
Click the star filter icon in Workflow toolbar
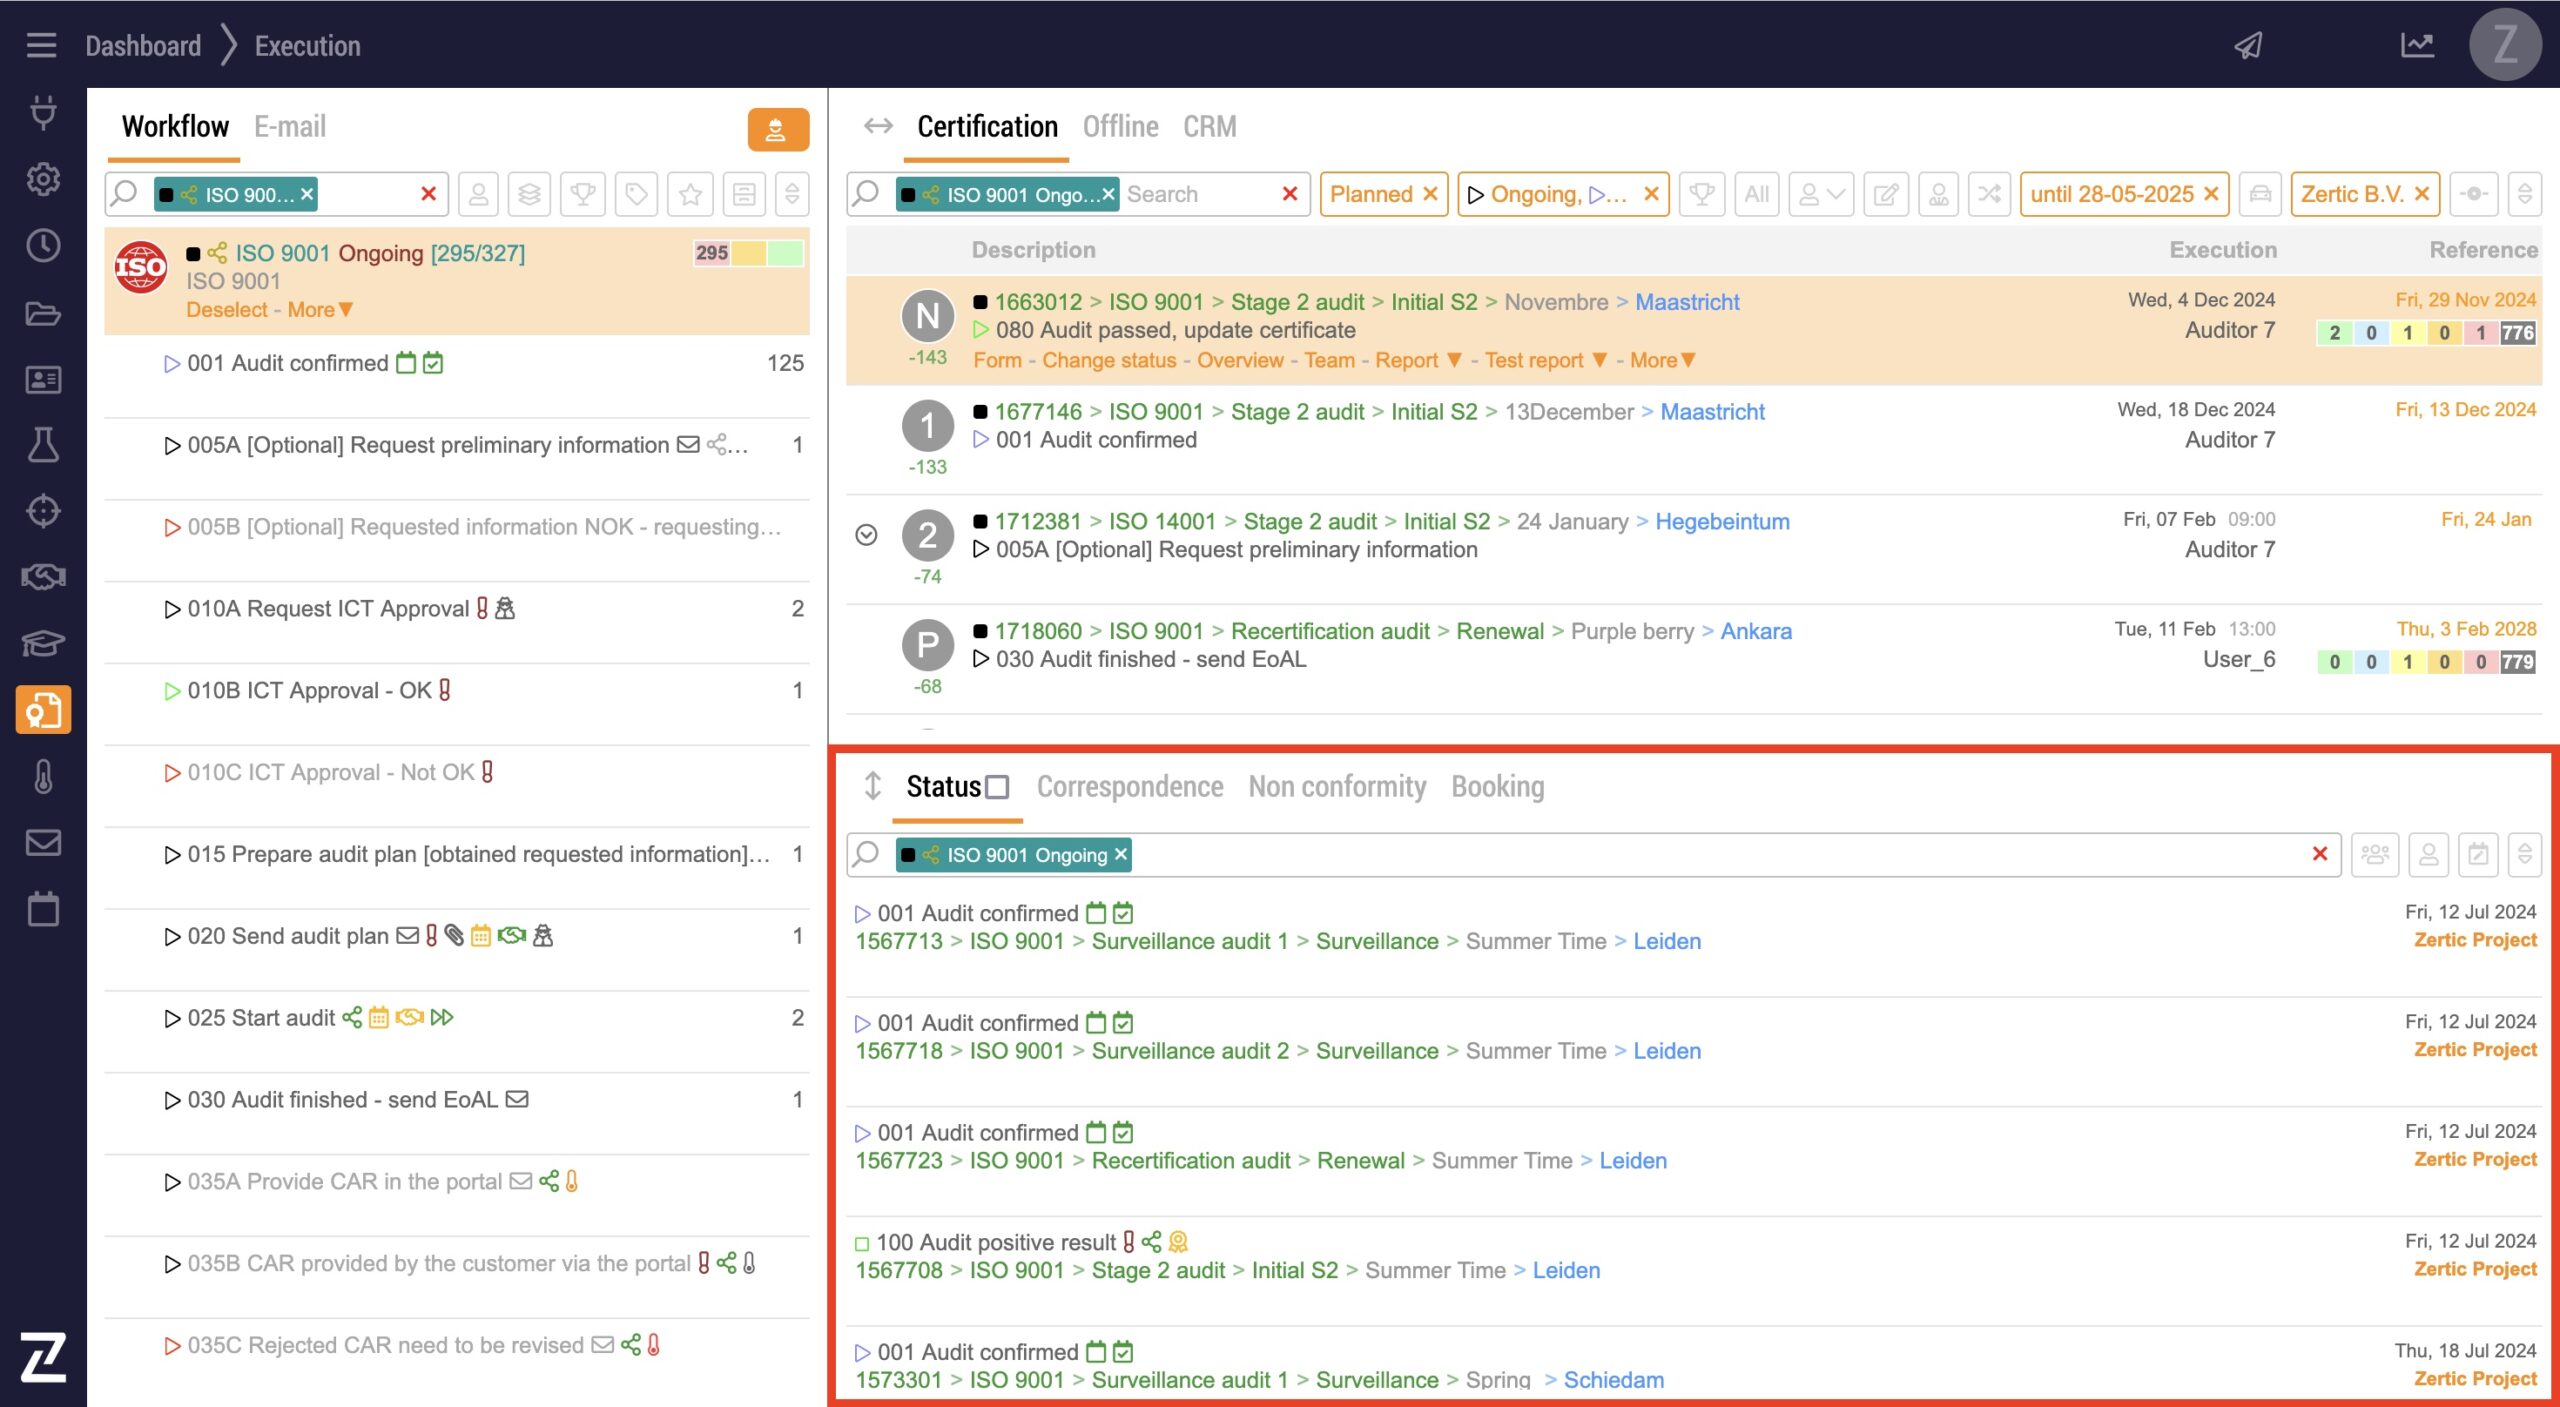(x=690, y=194)
